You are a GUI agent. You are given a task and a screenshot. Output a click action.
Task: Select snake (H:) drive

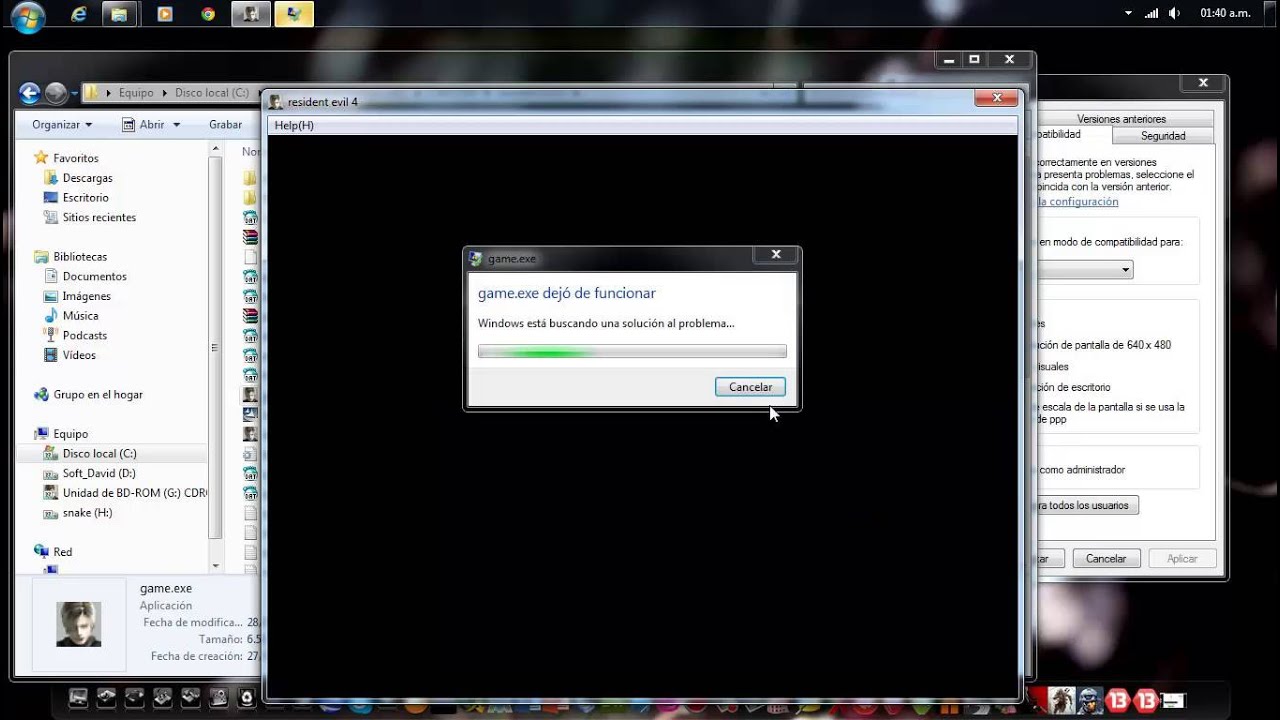coord(87,512)
